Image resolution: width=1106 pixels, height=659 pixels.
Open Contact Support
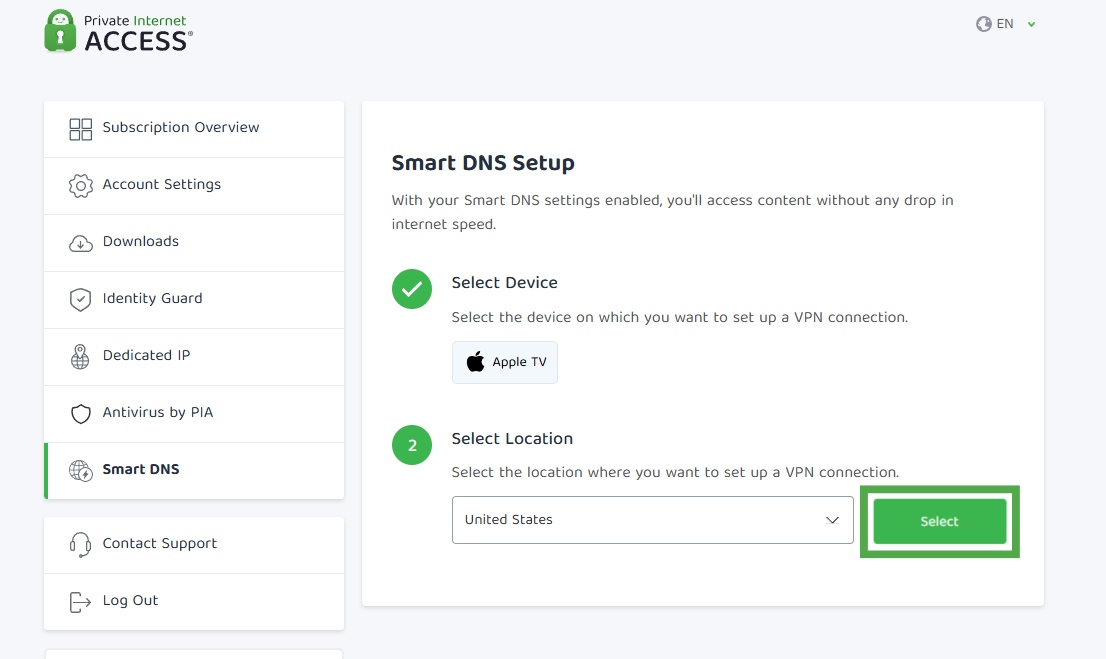(194, 545)
